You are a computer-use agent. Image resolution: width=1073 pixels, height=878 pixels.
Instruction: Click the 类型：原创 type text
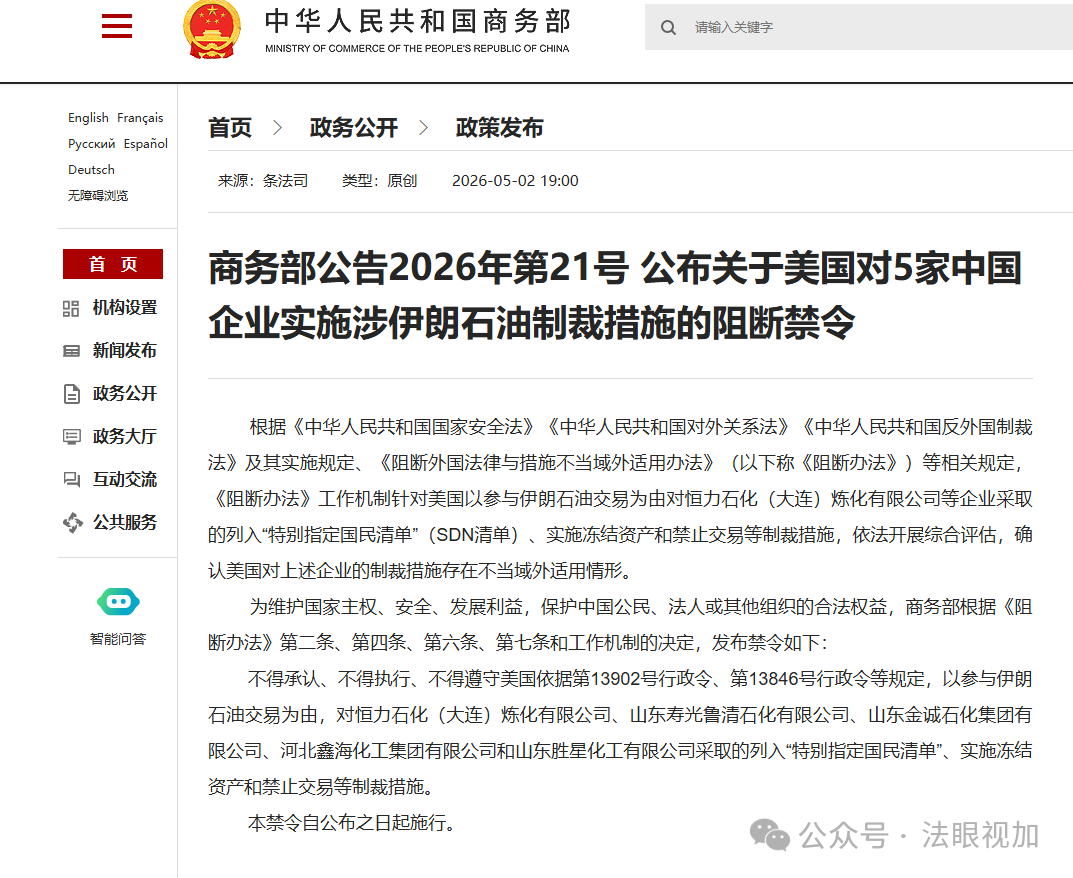pos(380,181)
